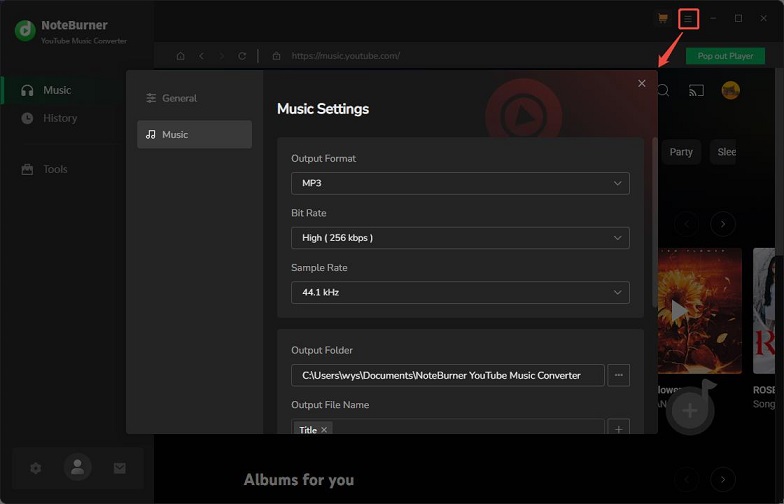Click next arrow beside Albums for you

click(723, 480)
